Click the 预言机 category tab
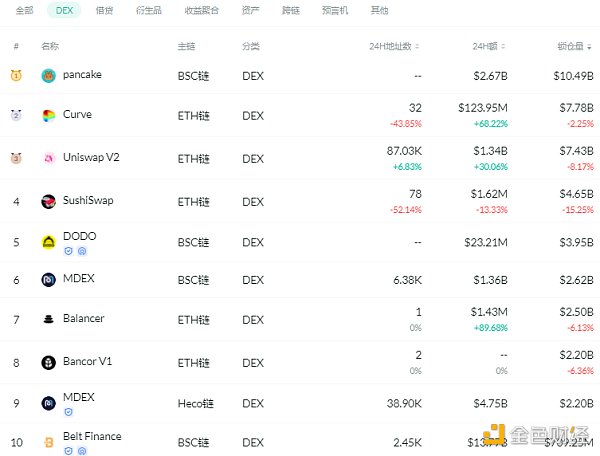 tap(337, 11)
